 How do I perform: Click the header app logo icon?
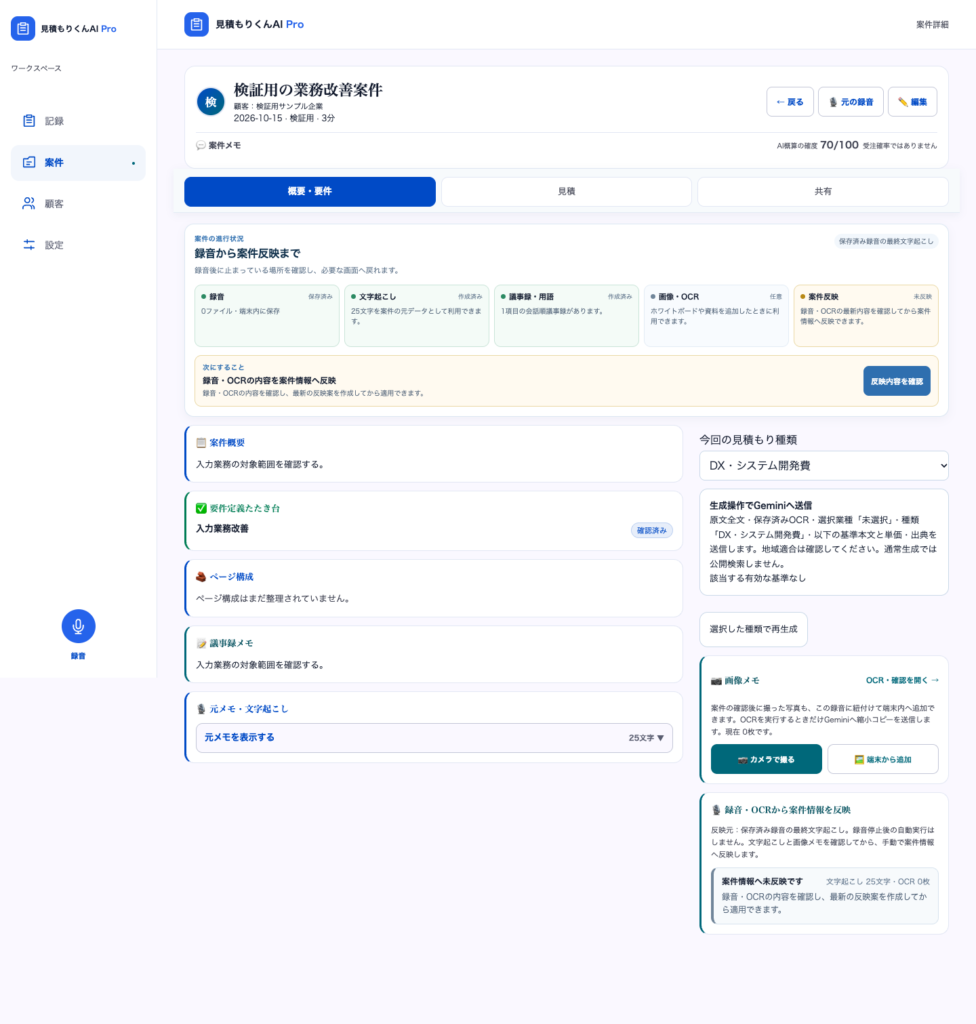point(196,24)
